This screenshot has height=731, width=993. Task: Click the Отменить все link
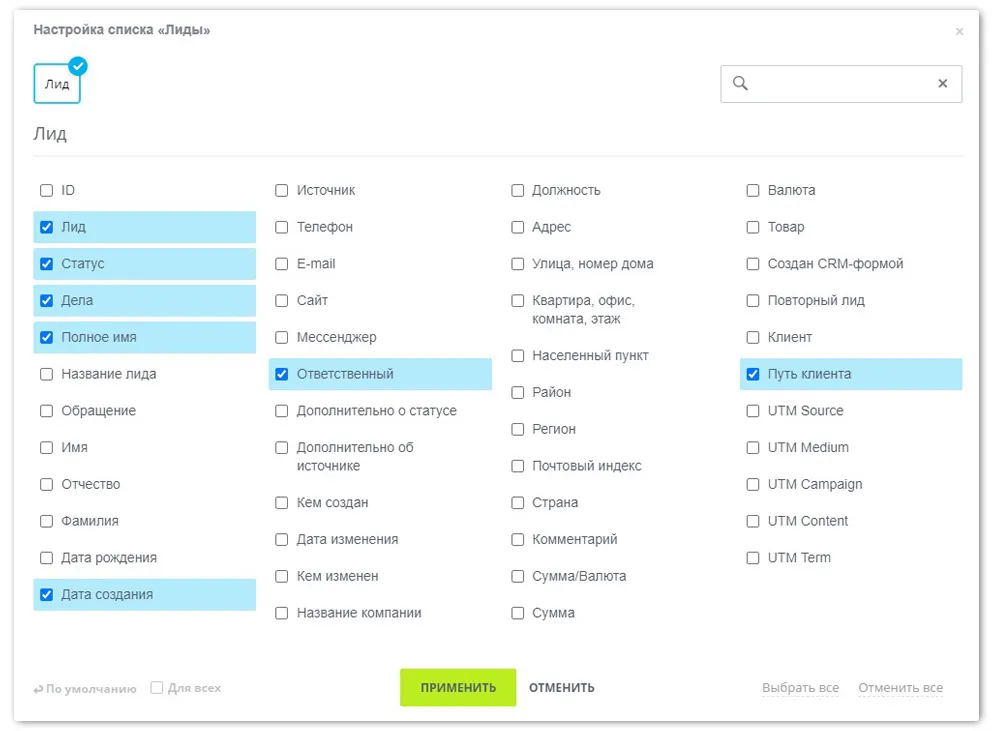coord(901,687)
